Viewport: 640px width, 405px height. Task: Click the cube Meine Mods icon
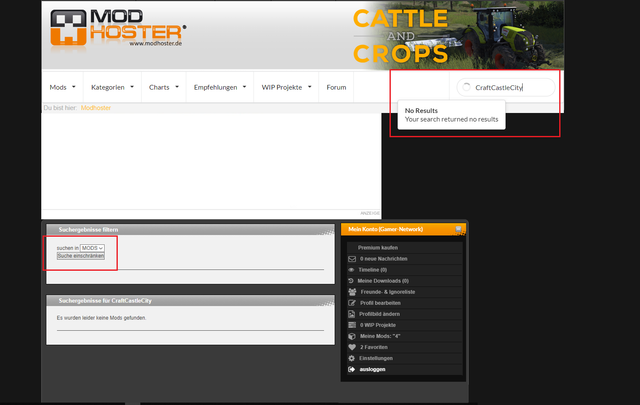352,336
